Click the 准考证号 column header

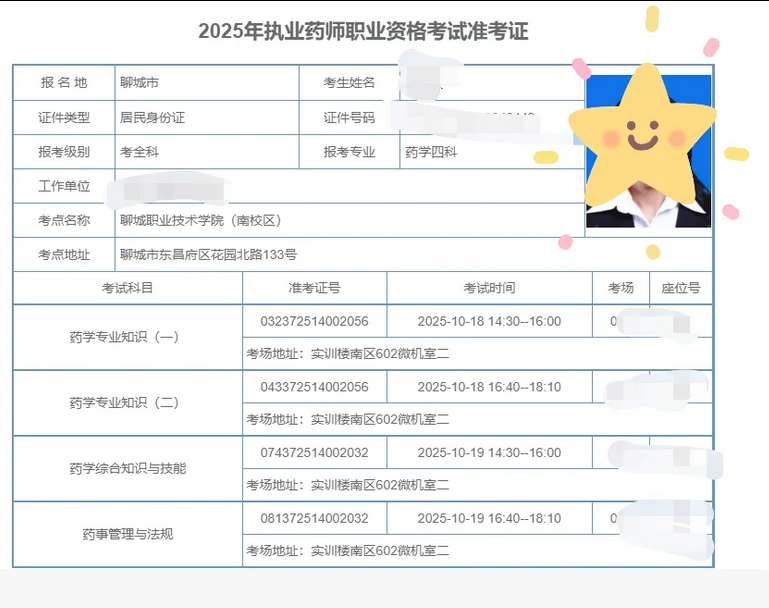(x=314, y=288)
